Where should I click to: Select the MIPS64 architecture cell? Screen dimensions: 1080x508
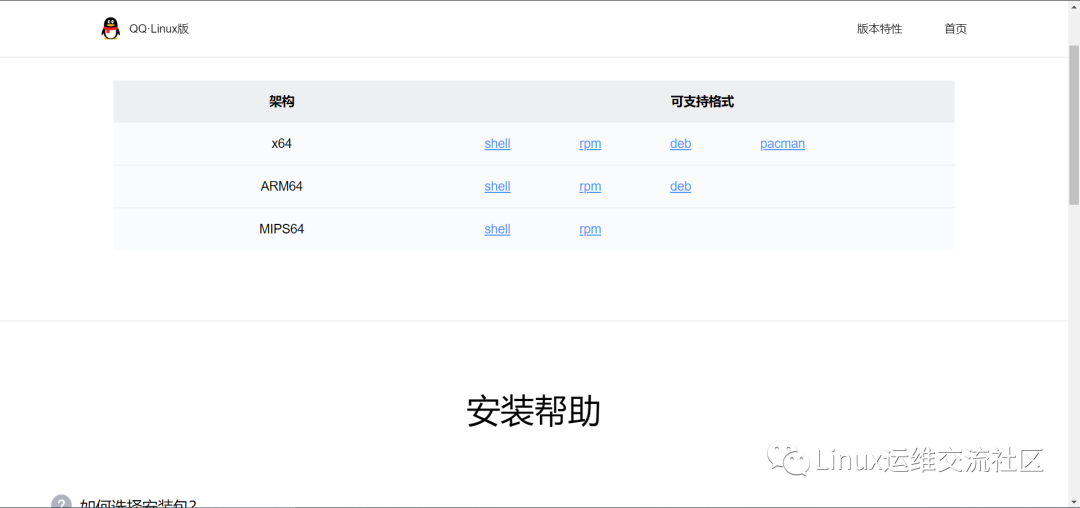pos(282,229)
